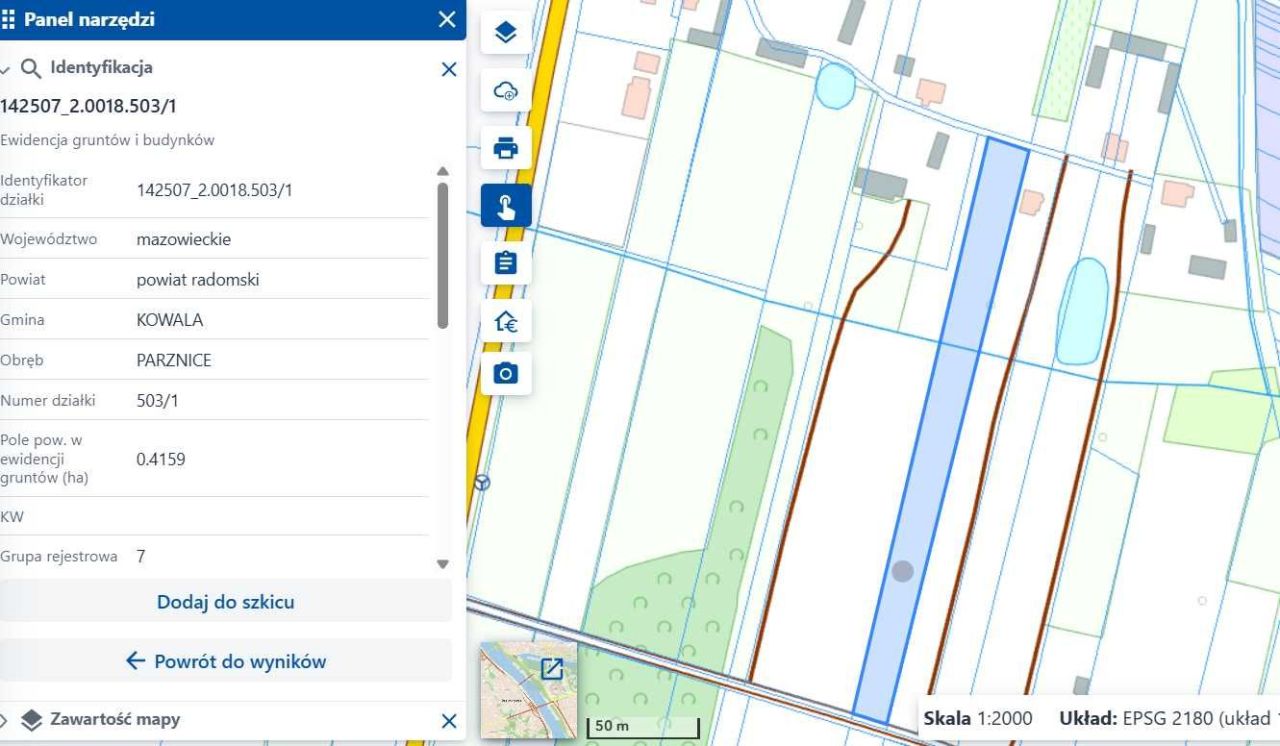Open the print map tool
The height and width of the screenshot is (746, 1280).
click(506, 149)
